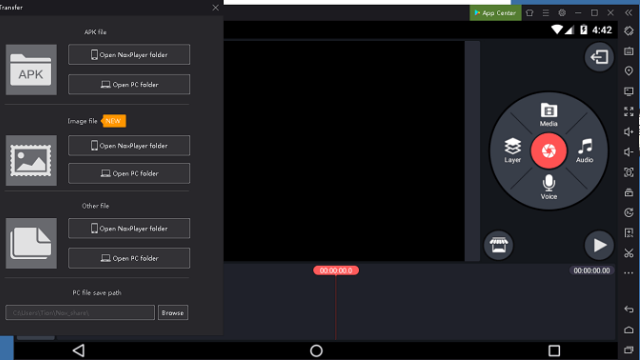Open the Layer menu in KineMaster wheel
Screen dimensions: 640x360
click(513, 151)
